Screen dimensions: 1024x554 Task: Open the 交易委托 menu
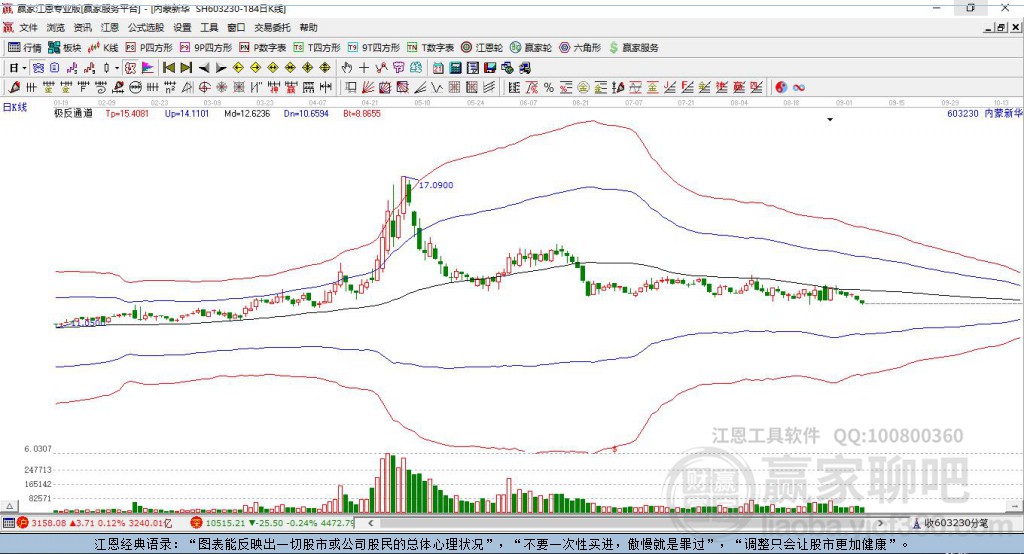tap(272, 27)
